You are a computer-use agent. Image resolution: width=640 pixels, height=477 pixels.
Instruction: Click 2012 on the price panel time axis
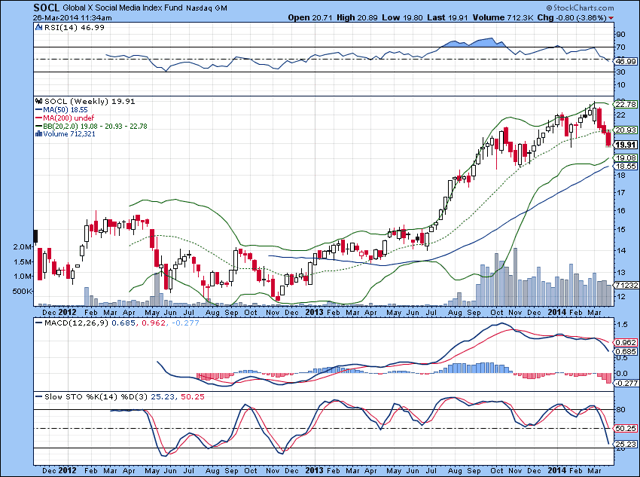[68, 312]
